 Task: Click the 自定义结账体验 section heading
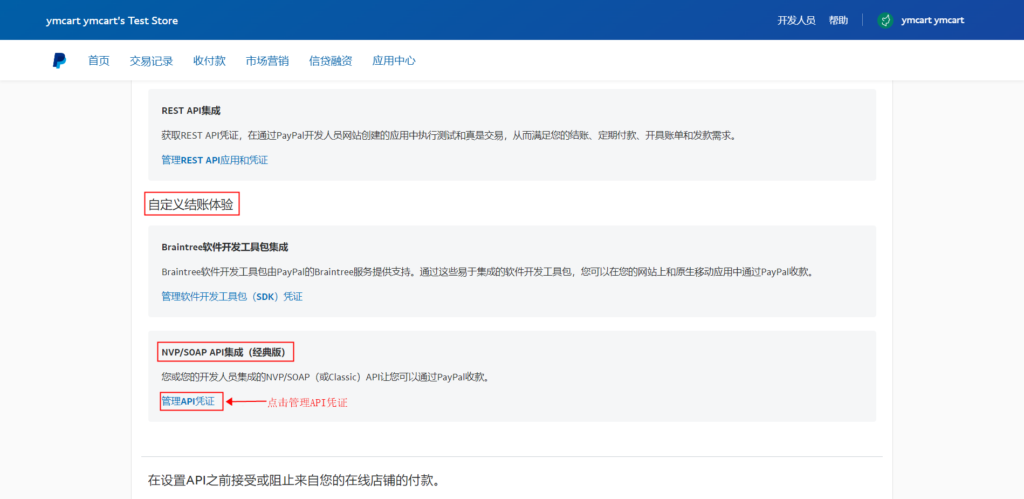[x=194, y=204]
